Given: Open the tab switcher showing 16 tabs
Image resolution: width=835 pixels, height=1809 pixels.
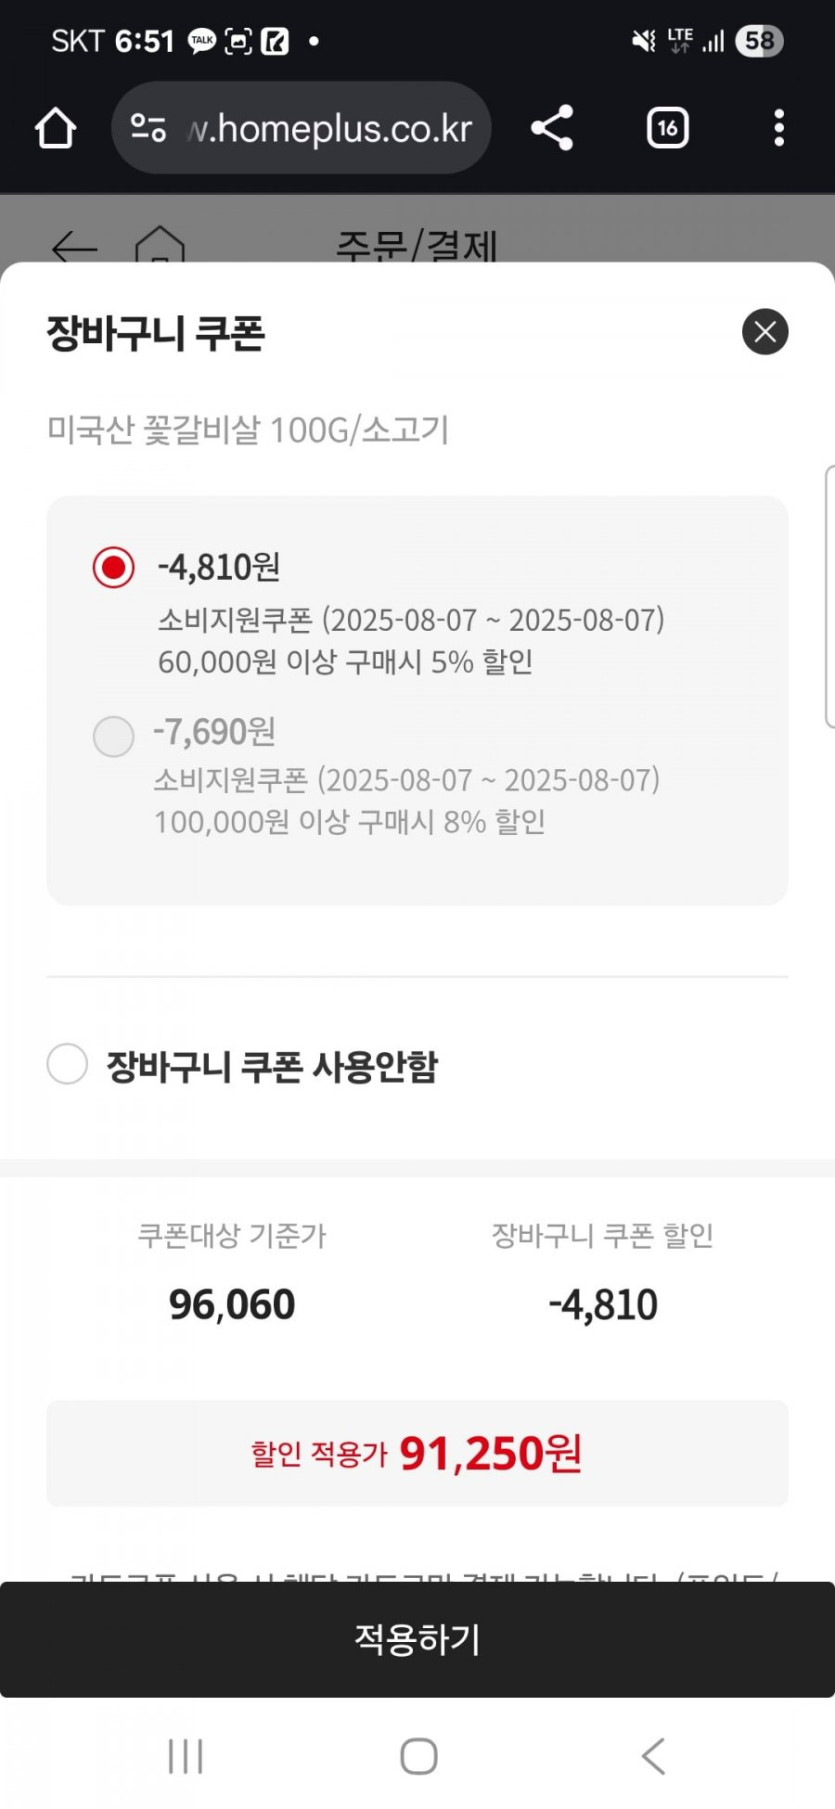Looking at the screenshot, I should [667, 128].
